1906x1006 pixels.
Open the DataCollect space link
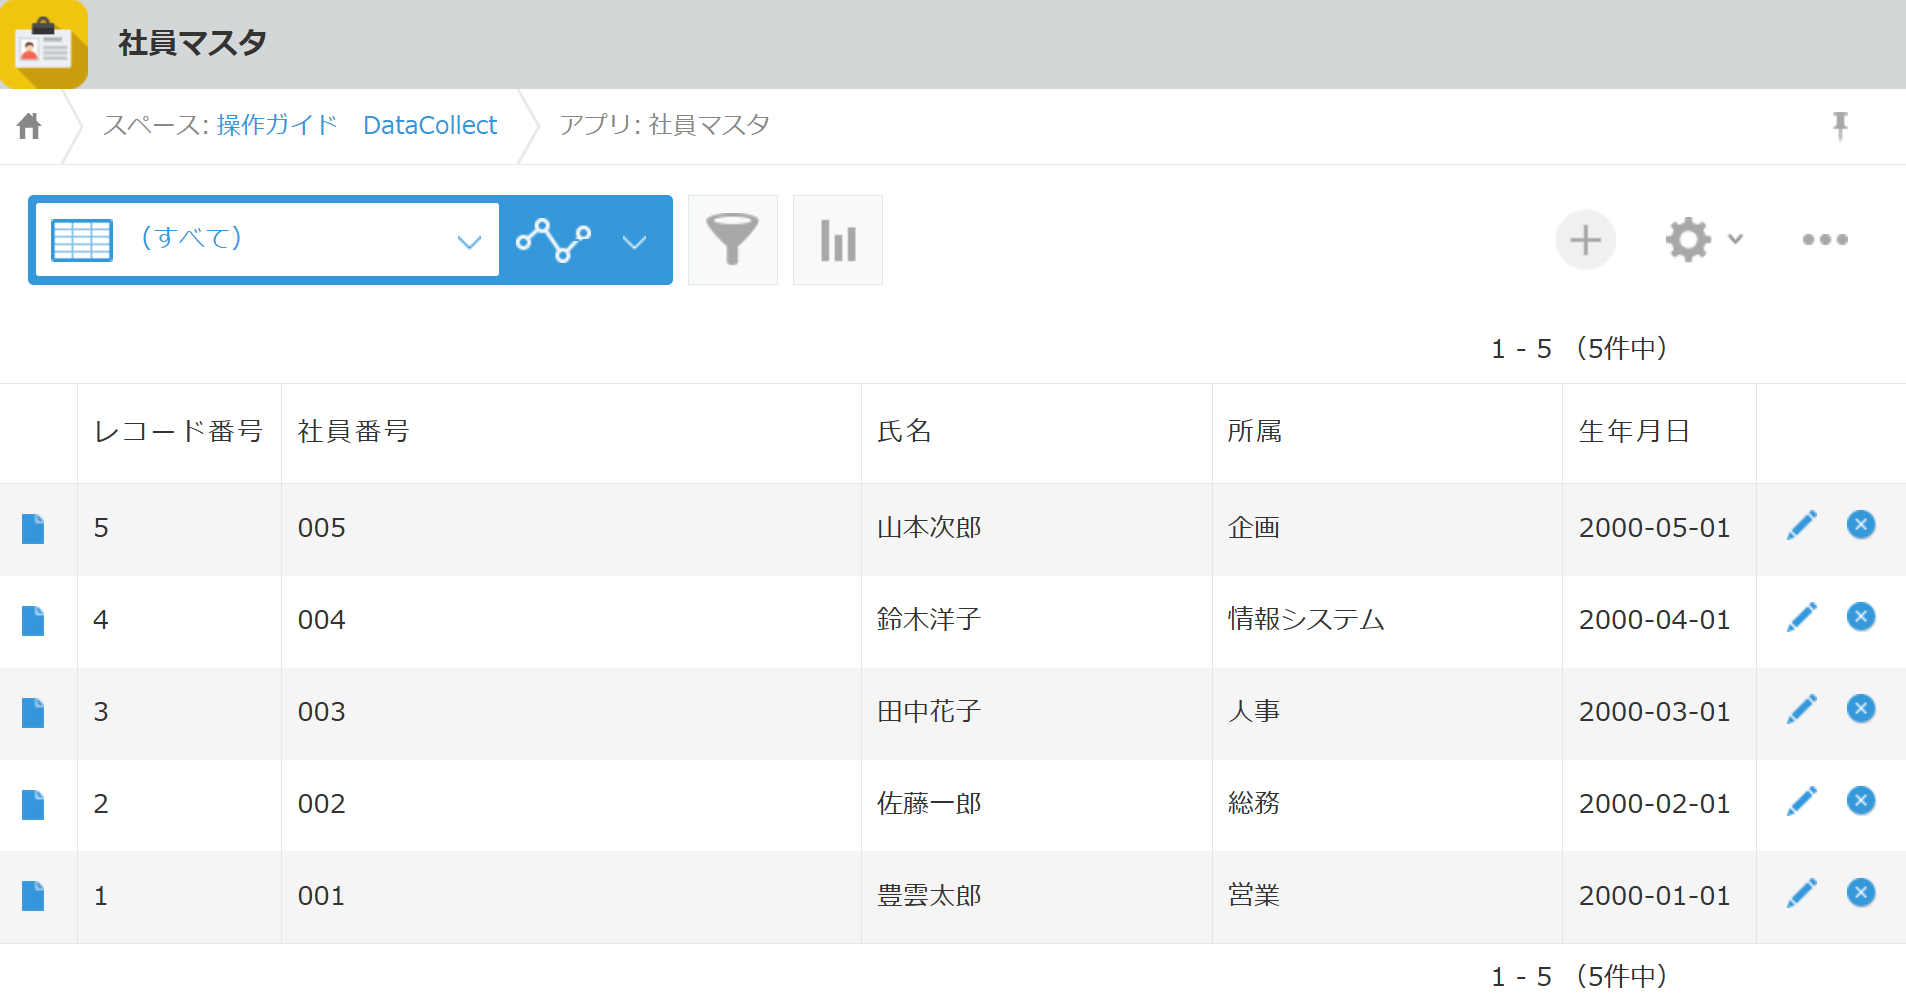point(430,124)
